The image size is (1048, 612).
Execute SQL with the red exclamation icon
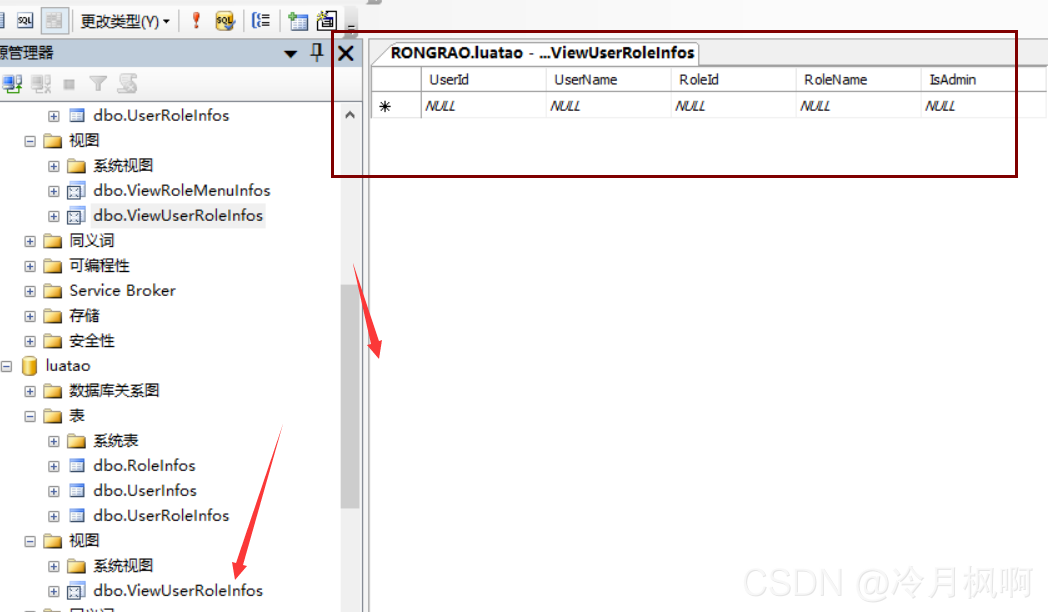point(196,21)
